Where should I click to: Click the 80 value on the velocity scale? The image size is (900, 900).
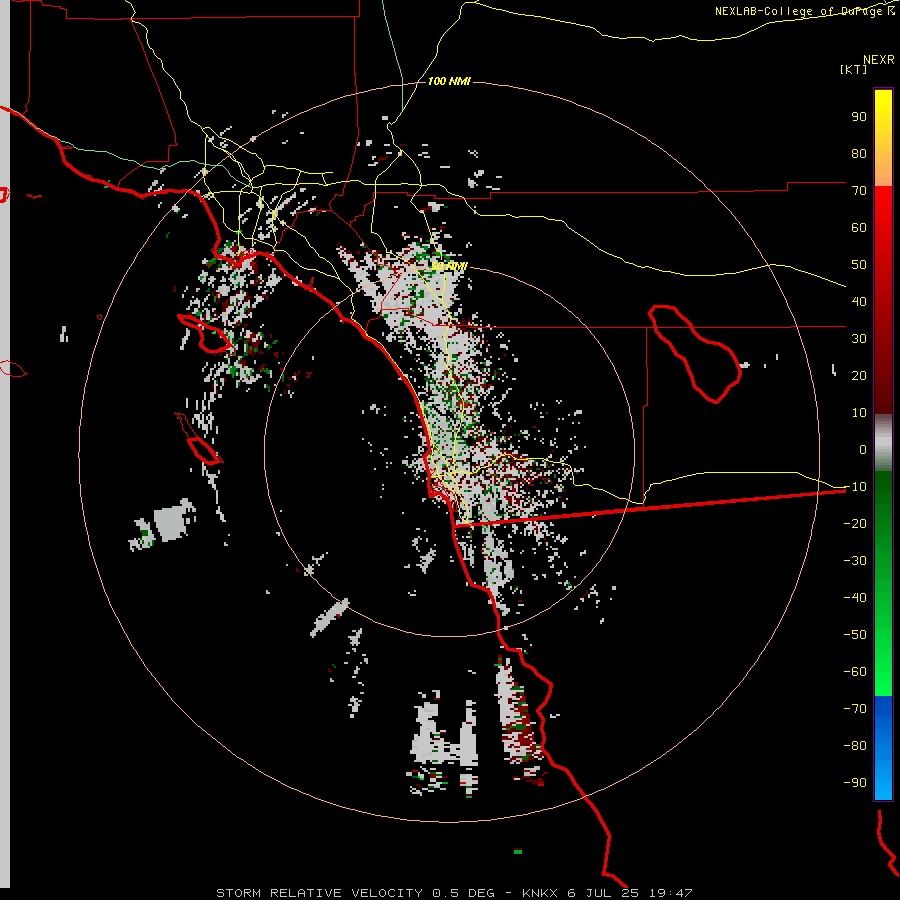pyautogui.click(x=859, y=153)
